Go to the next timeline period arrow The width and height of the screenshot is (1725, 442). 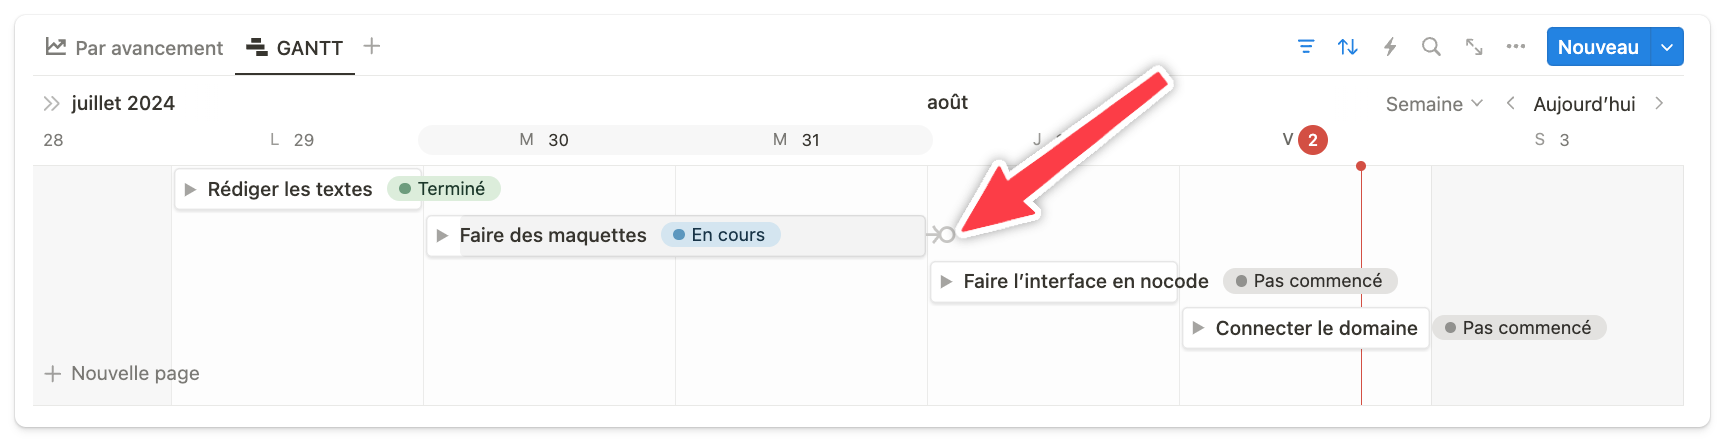[1659, 103]
